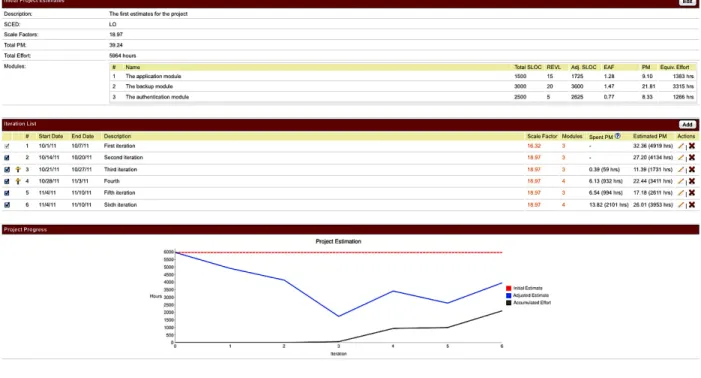Screen dimensions: 701x378
Task: Click the '5964 hours' Total Effort value
Action: point(122,56)
